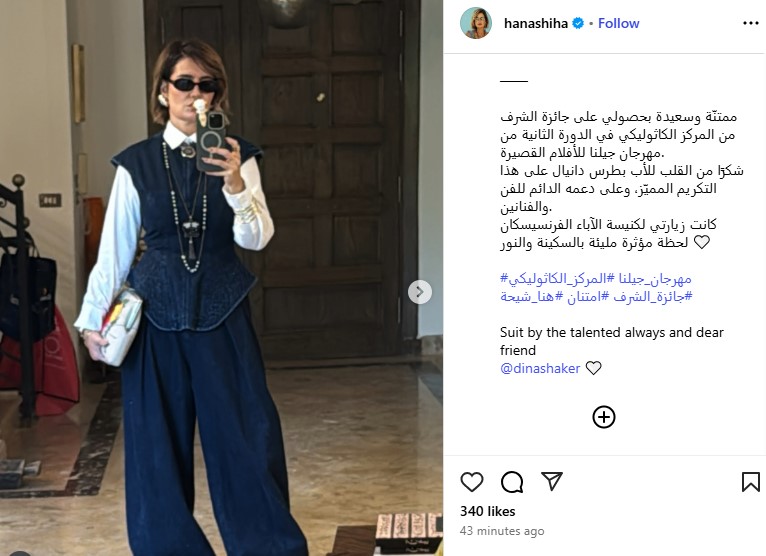
Task: Like the post with heart icon
Action: (472, 482)
